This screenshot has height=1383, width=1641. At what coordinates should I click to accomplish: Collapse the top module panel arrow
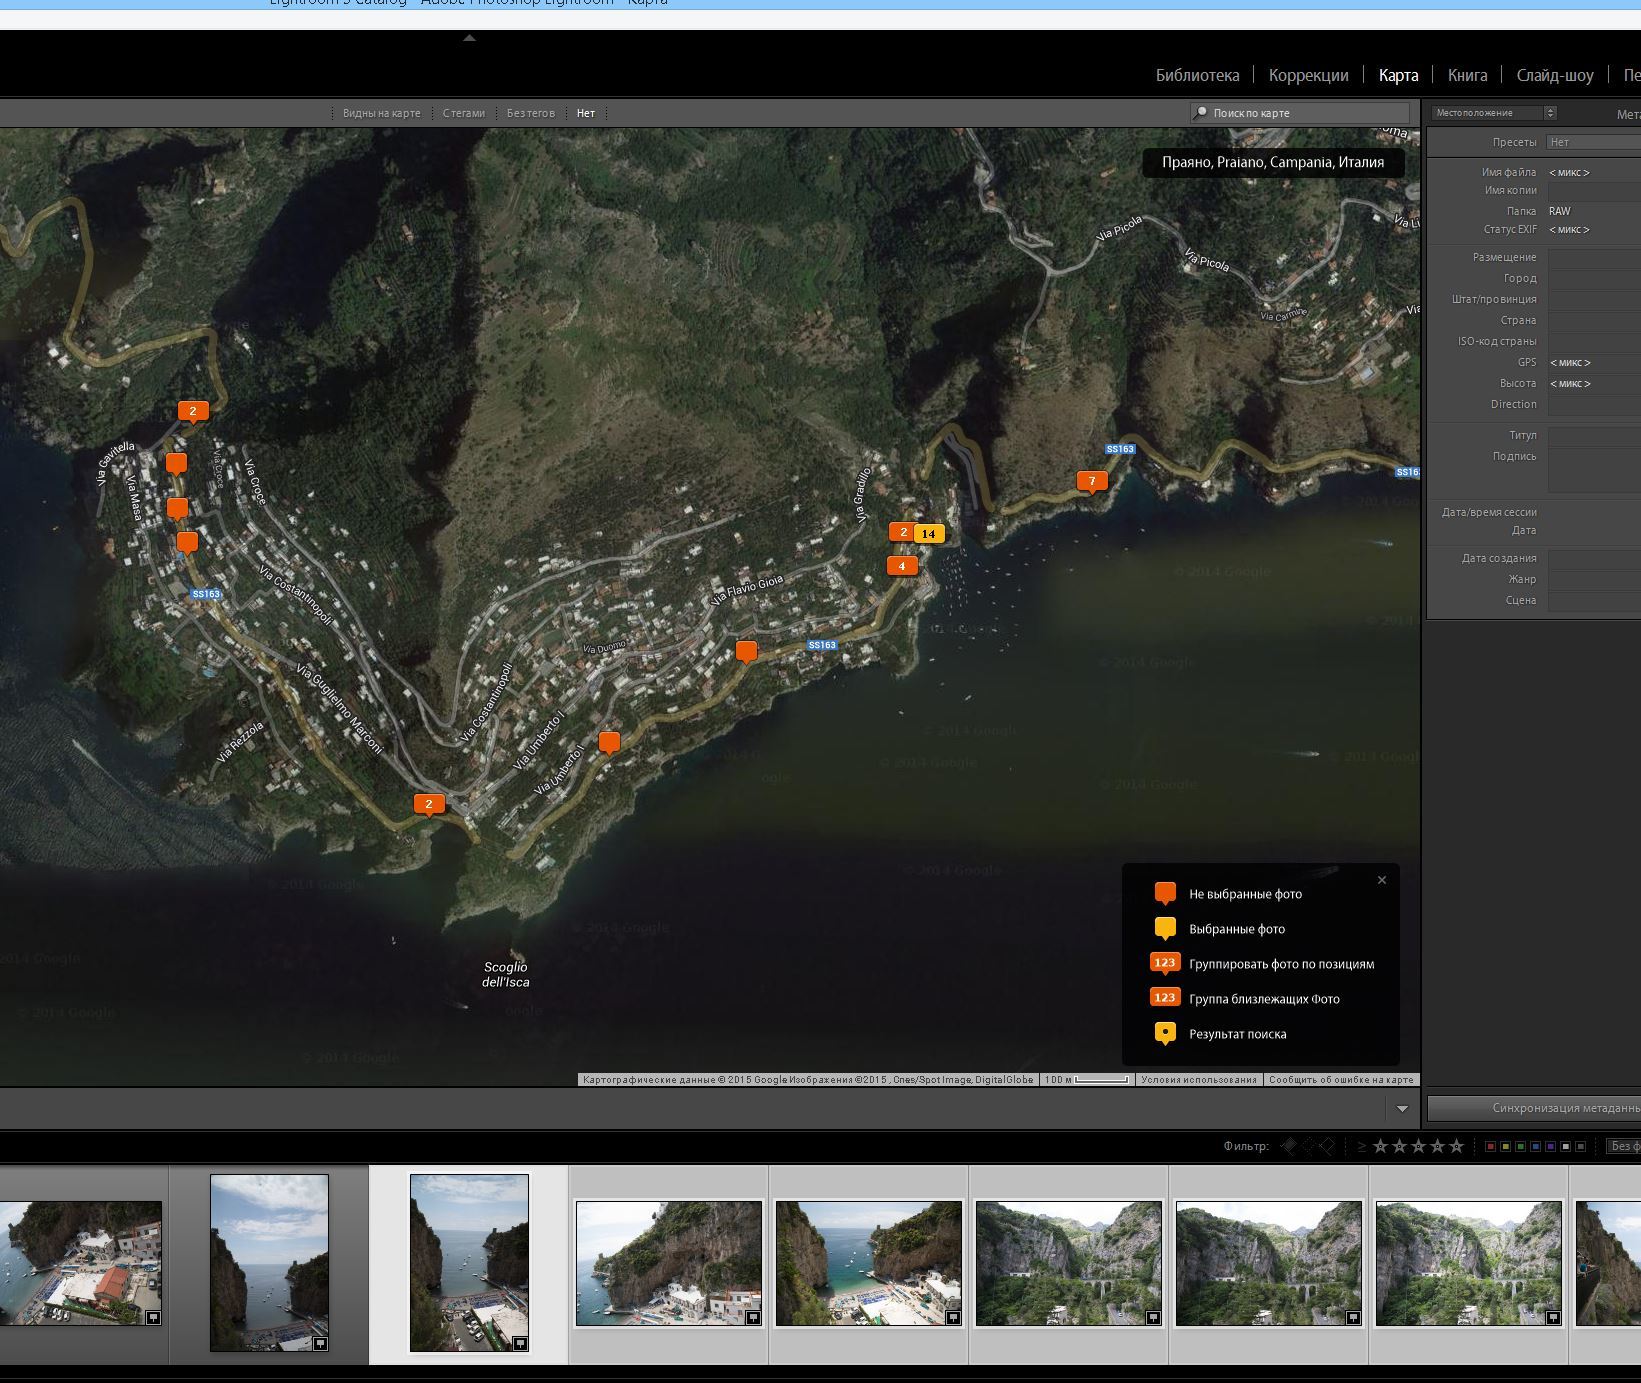click(469, 38)
